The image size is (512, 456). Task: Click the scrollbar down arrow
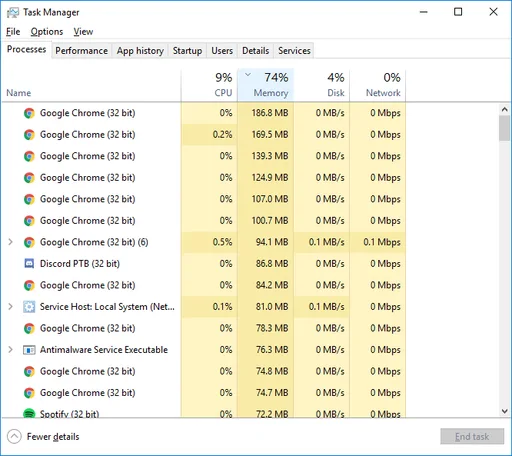coord(505,411)
